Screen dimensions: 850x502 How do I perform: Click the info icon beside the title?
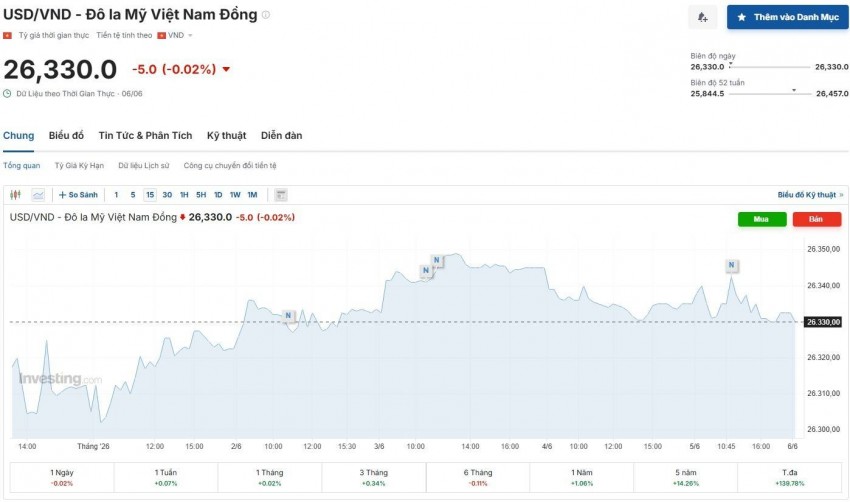click(x=266, y=15)
